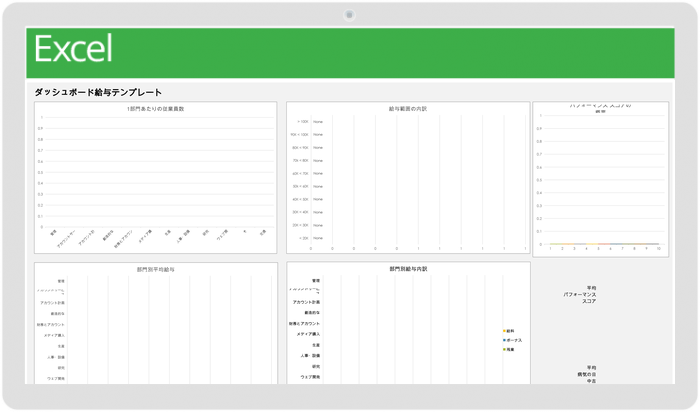Viewport: 700px width, 412px height.
Task: Select 財務とアカウント label in 部門別給与内訳 chart
Action: tap(304, 324)
